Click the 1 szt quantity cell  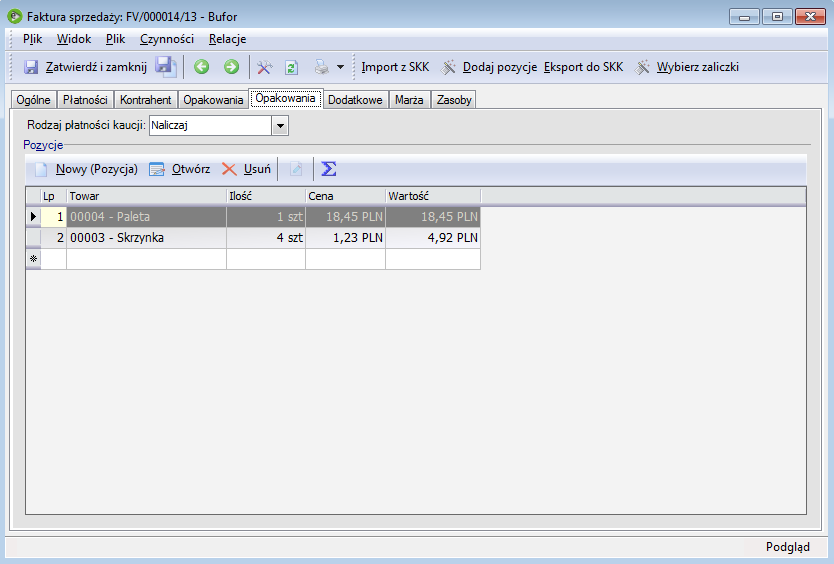pyautogui.click(x=266, y=217)
